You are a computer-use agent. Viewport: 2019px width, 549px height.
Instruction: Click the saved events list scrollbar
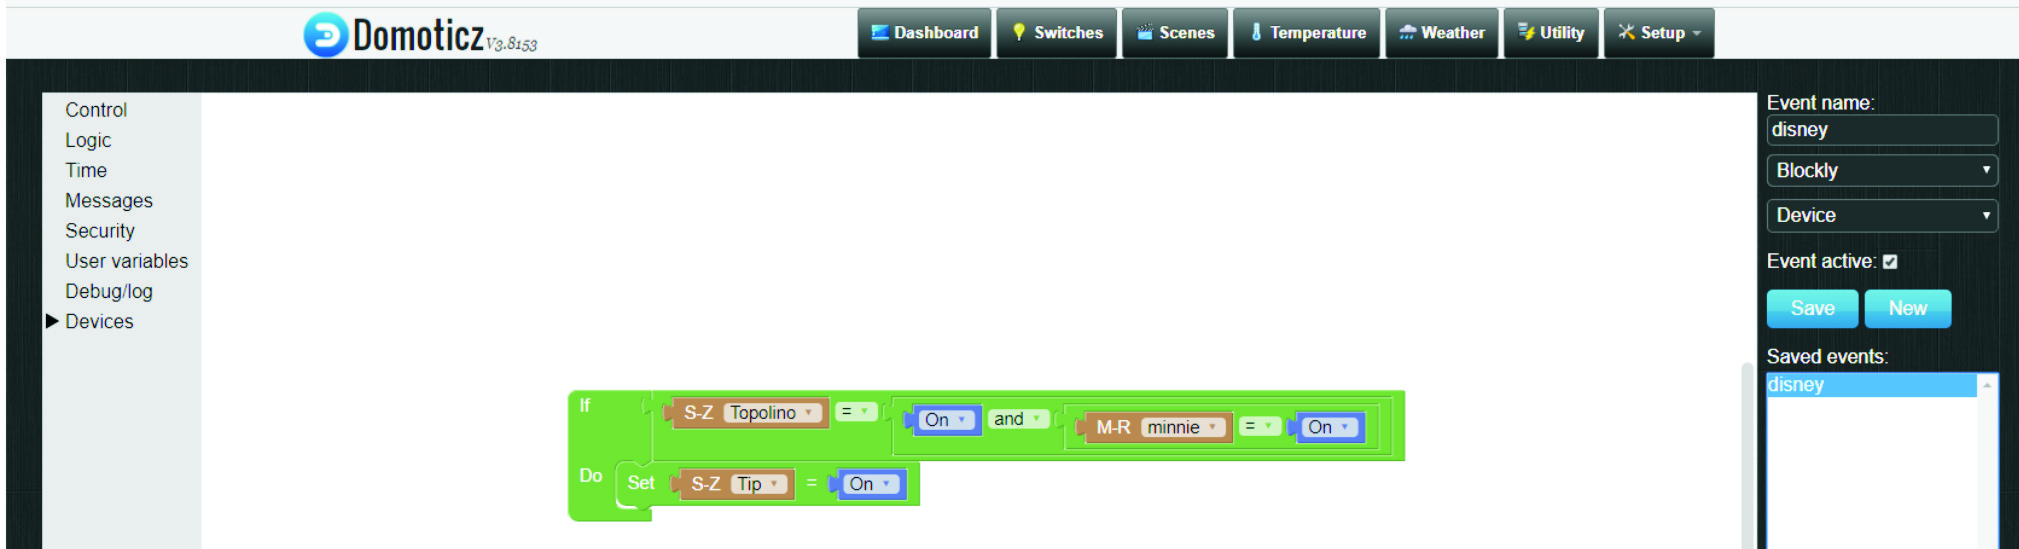coord(1987,462)
